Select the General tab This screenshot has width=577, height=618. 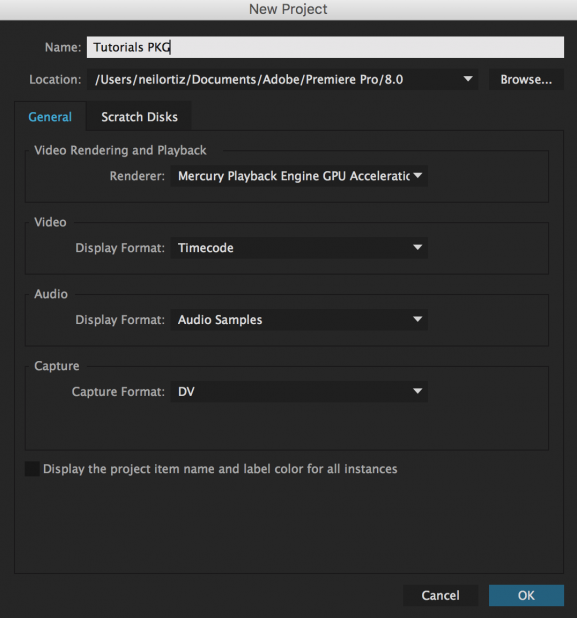[50, 117]
